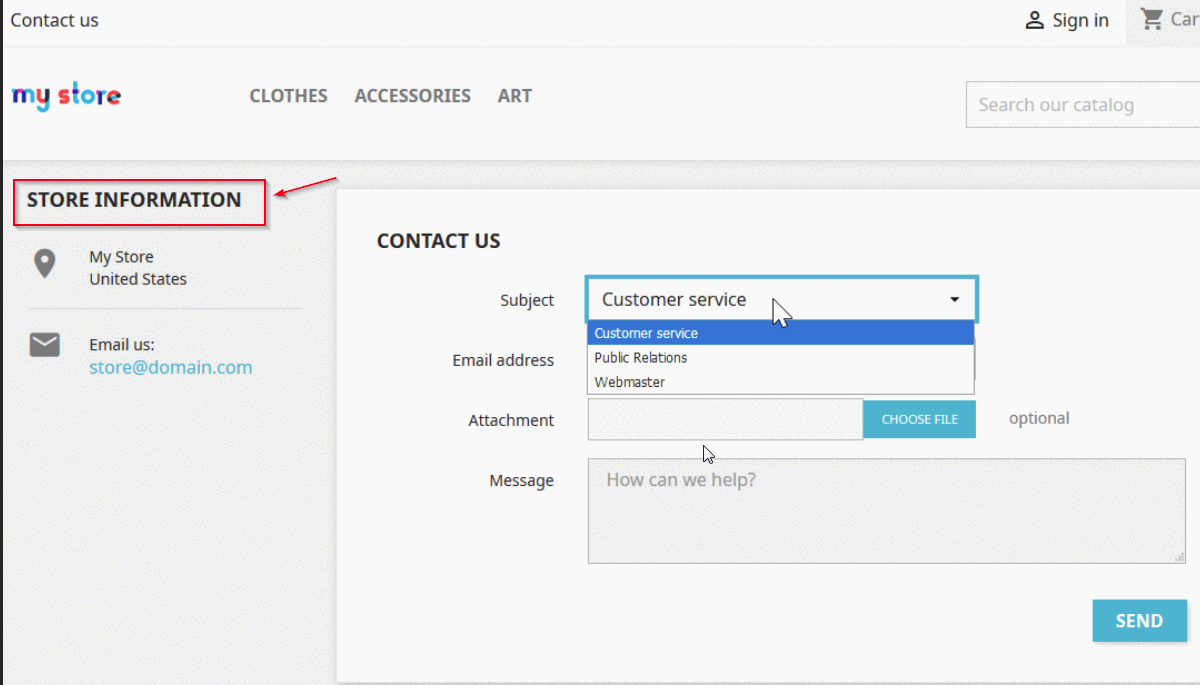The width and height of the screenshot is (1200, 685).
Task: Open the Clothes menu
Action: [288, 96]
